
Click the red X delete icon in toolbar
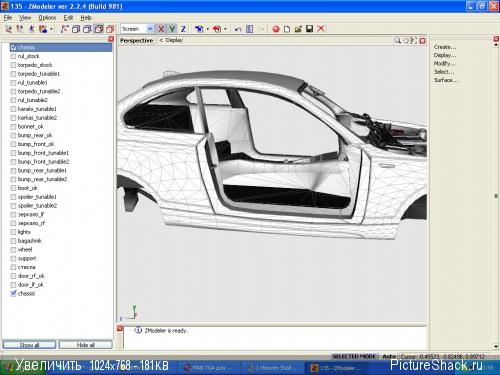tap(321, 29)
